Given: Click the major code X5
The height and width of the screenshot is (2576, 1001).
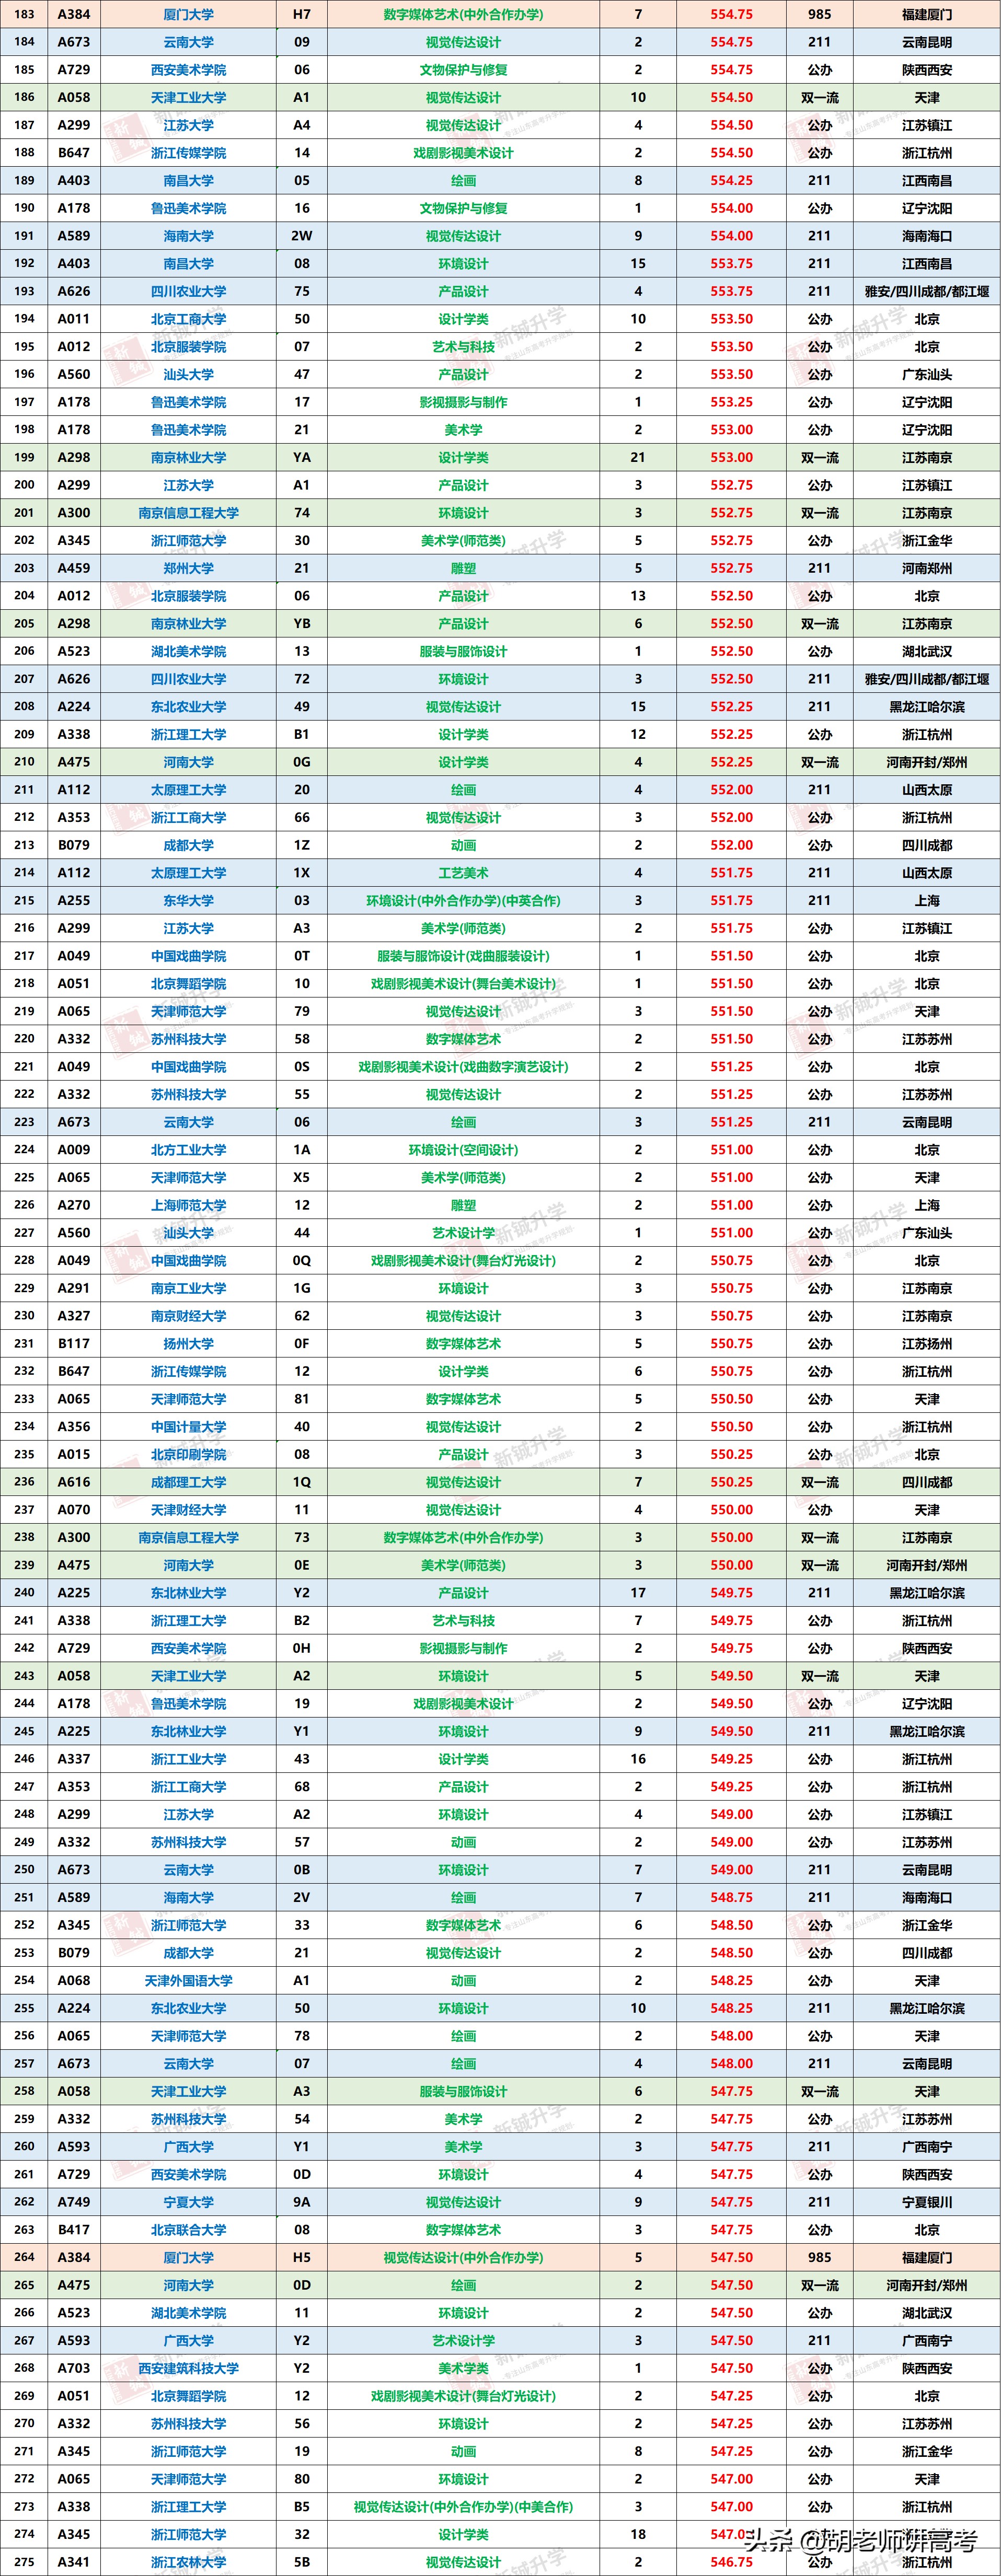Looking at the screenshot, I should [302, 1178].
